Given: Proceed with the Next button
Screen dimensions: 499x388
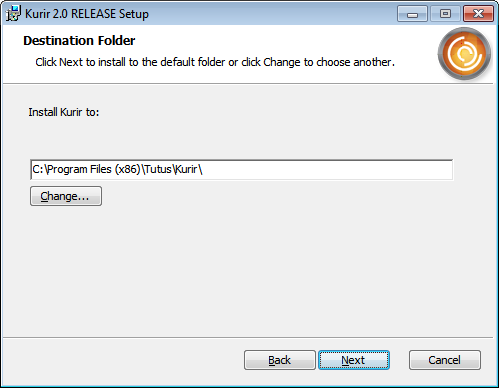Looking at the screenshot, I should [x=354, y=360].
